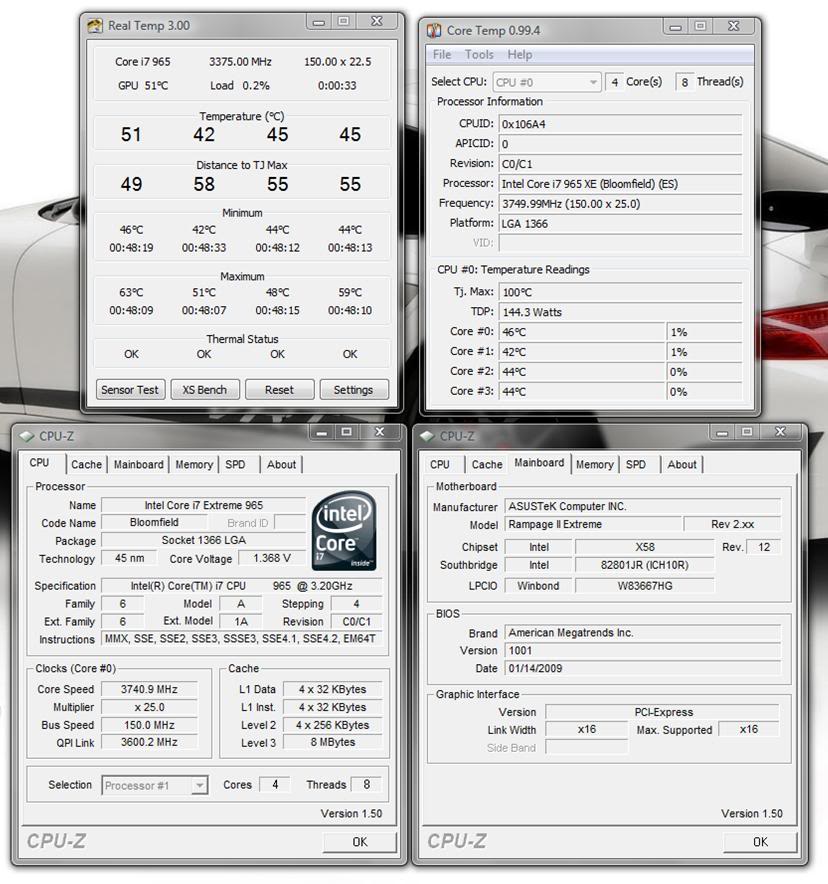Switch to Cache tab in left CPU-Z
Image resolution: width=828 pixels, height=884 pixels.
point(86,464)
